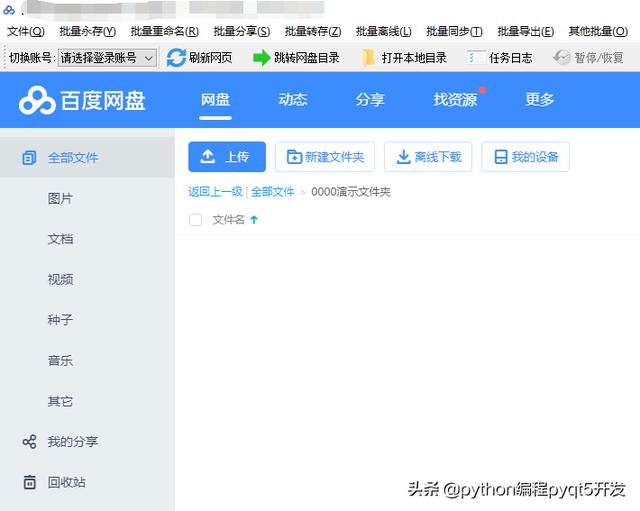640x511 pixels.
Task: Click the download arrow icon beside 离线下载
Action: pos(403,157)
